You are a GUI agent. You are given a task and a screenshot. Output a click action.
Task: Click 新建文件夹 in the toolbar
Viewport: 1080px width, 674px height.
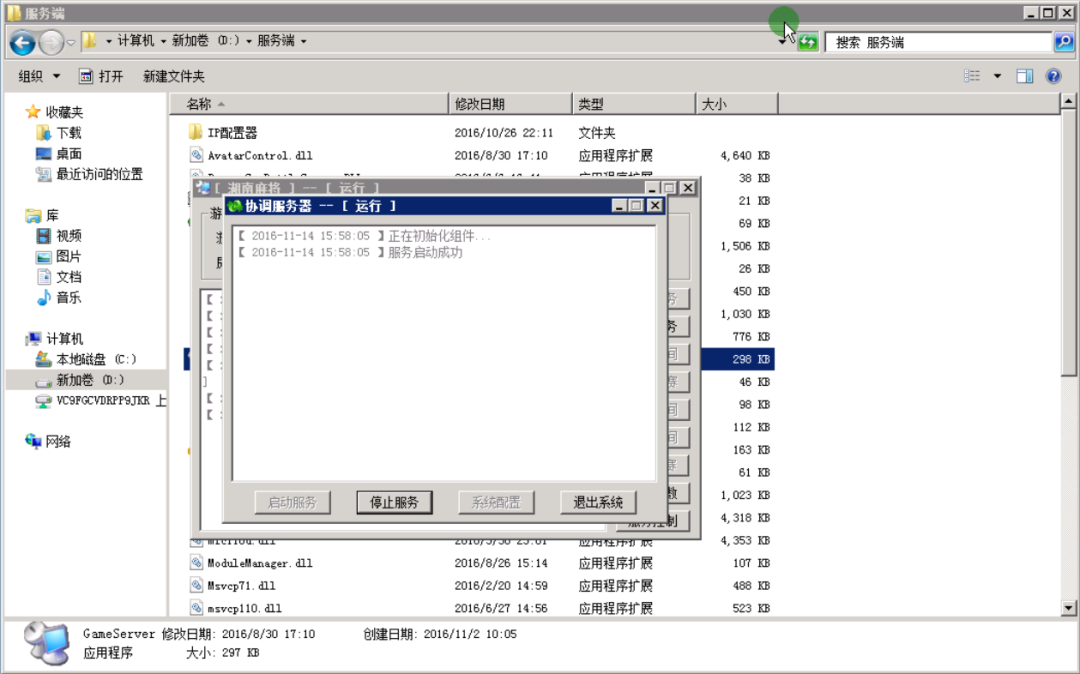click(174, 76)
